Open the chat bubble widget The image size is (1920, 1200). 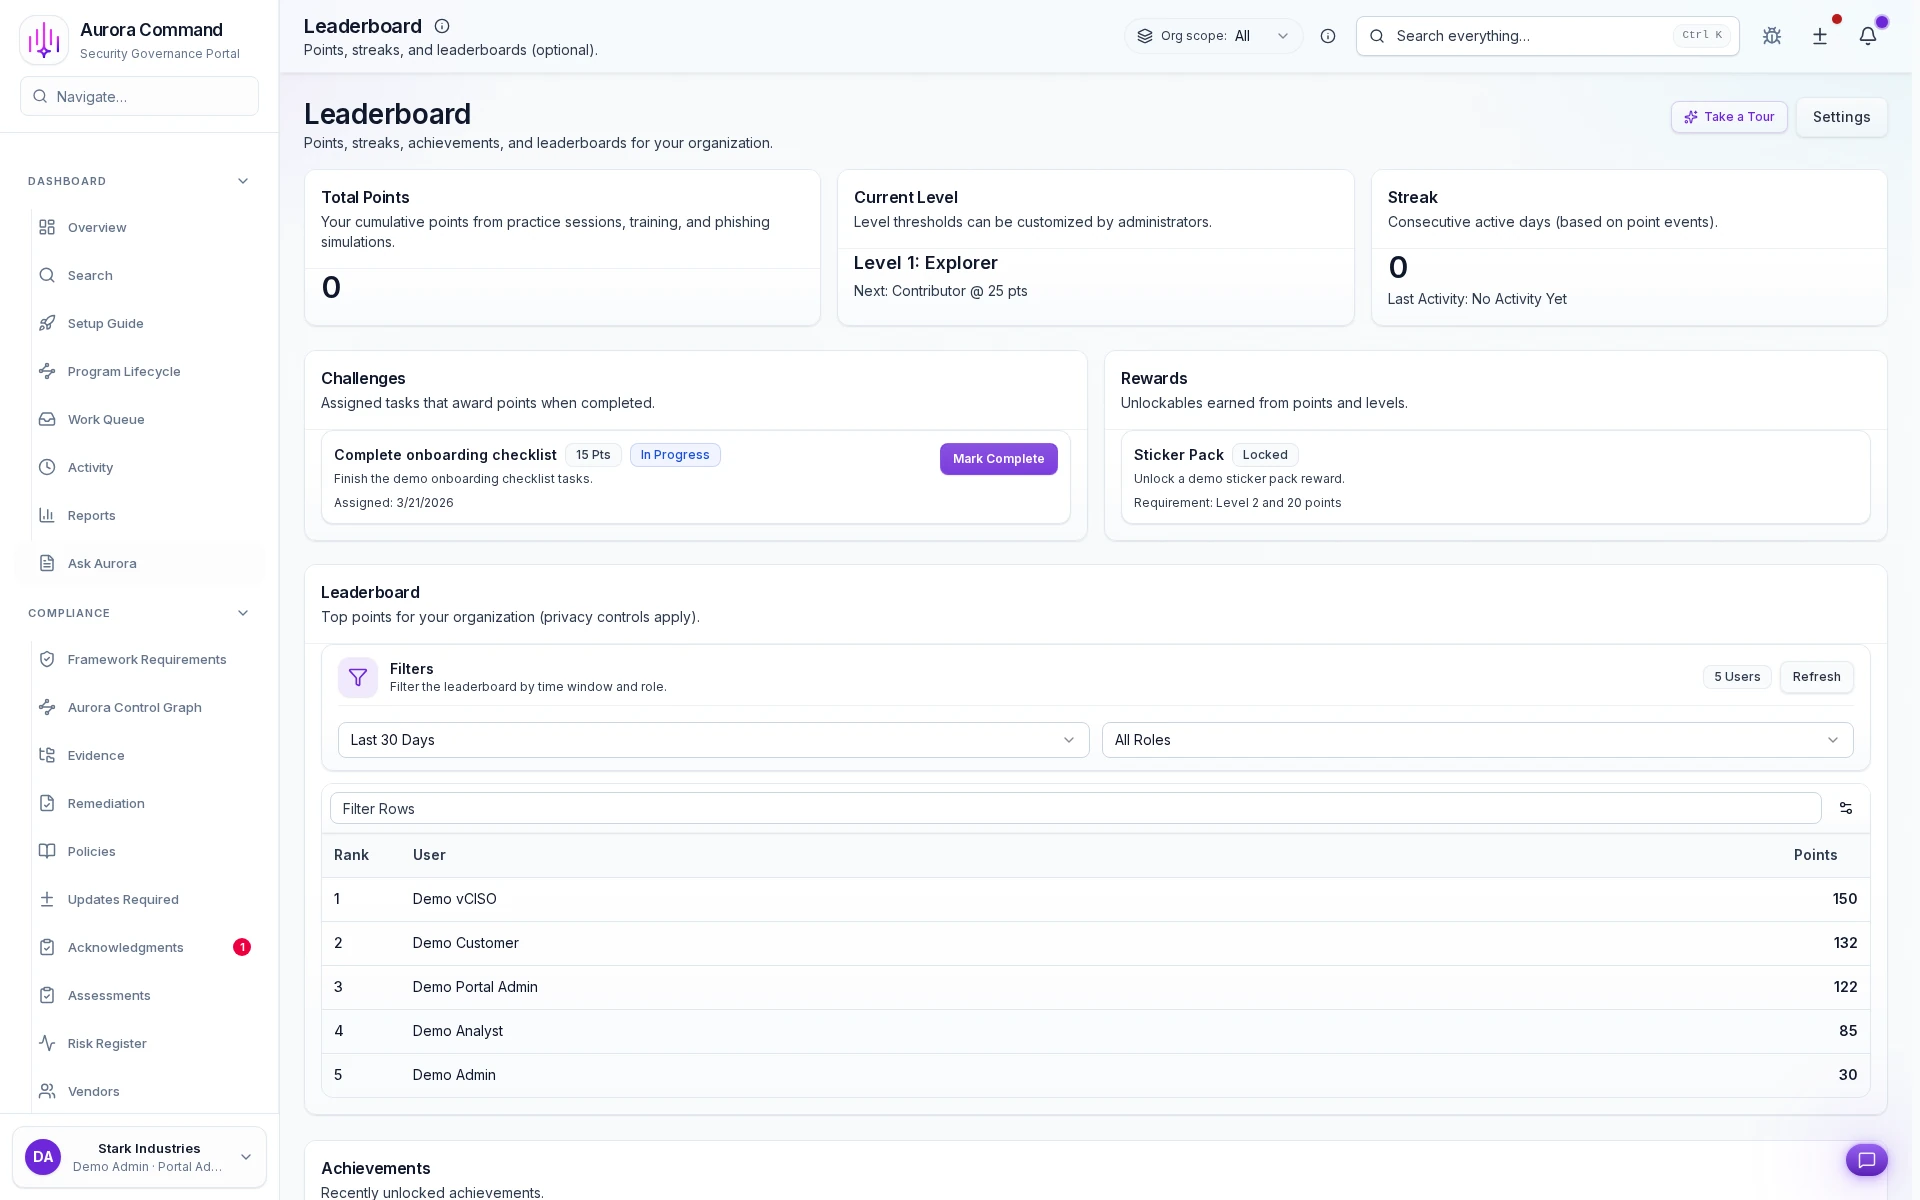[1866, 1159]
